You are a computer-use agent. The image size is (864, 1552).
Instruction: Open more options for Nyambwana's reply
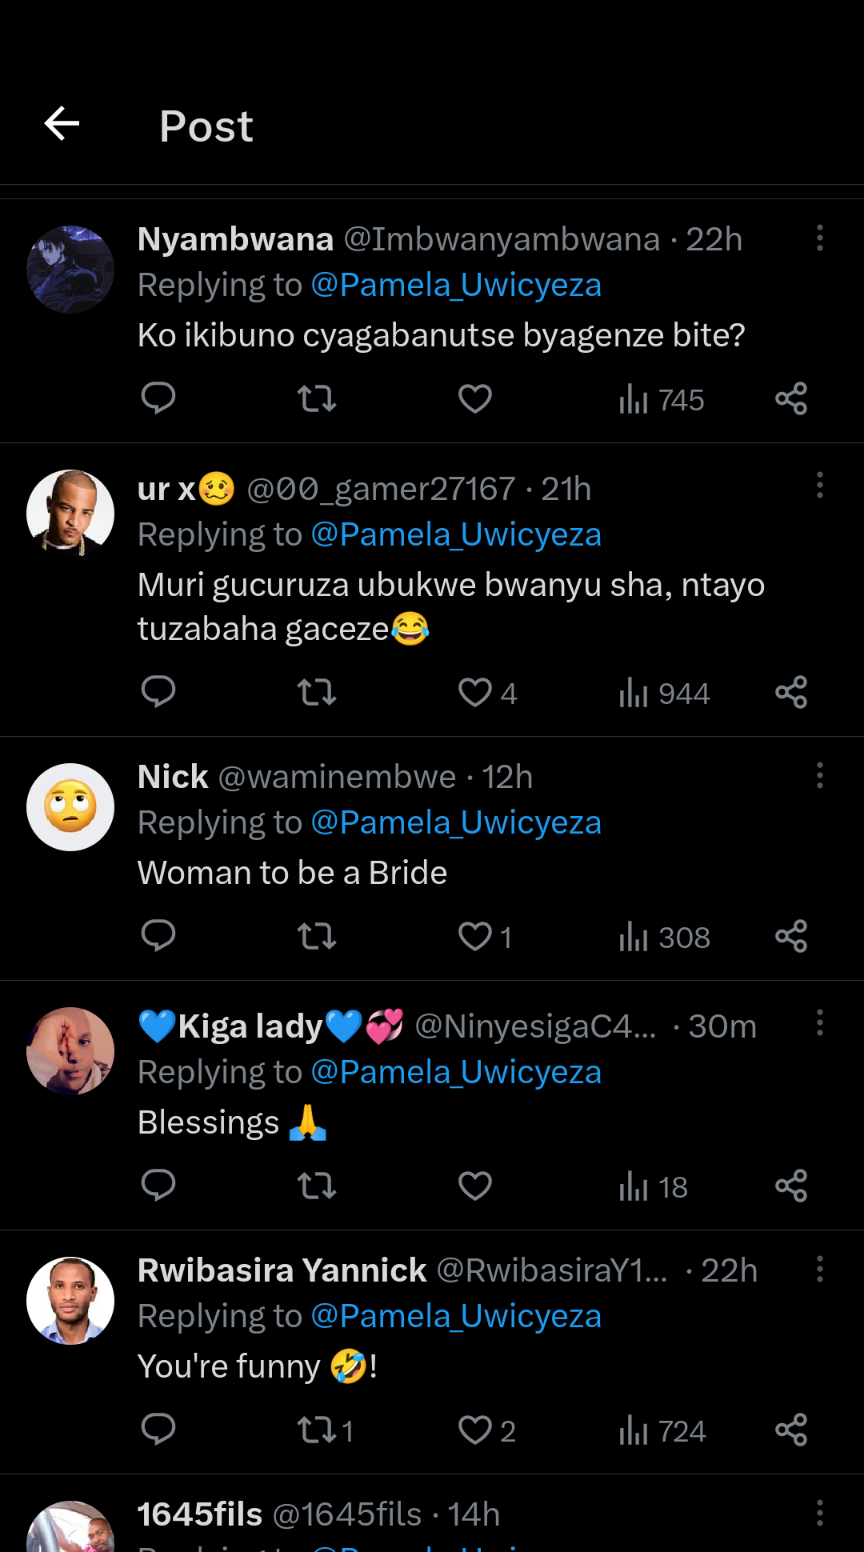820,238
